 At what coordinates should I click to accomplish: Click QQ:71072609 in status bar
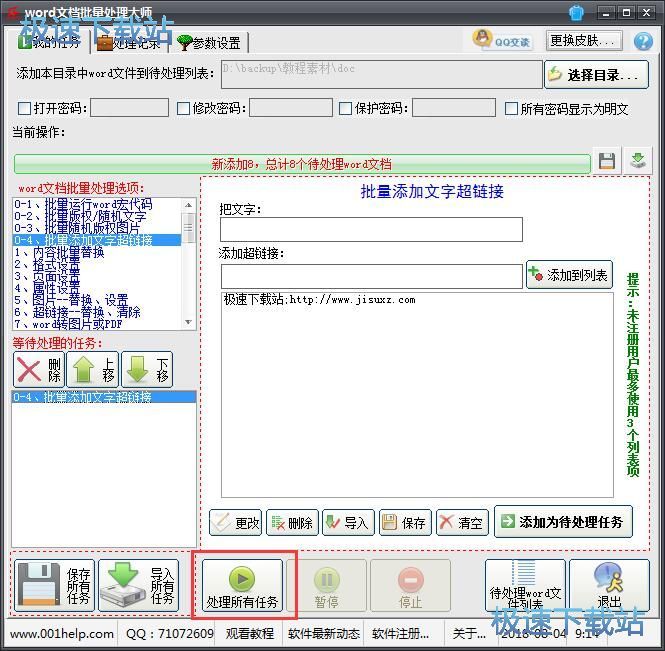click(x=170, y=634)
